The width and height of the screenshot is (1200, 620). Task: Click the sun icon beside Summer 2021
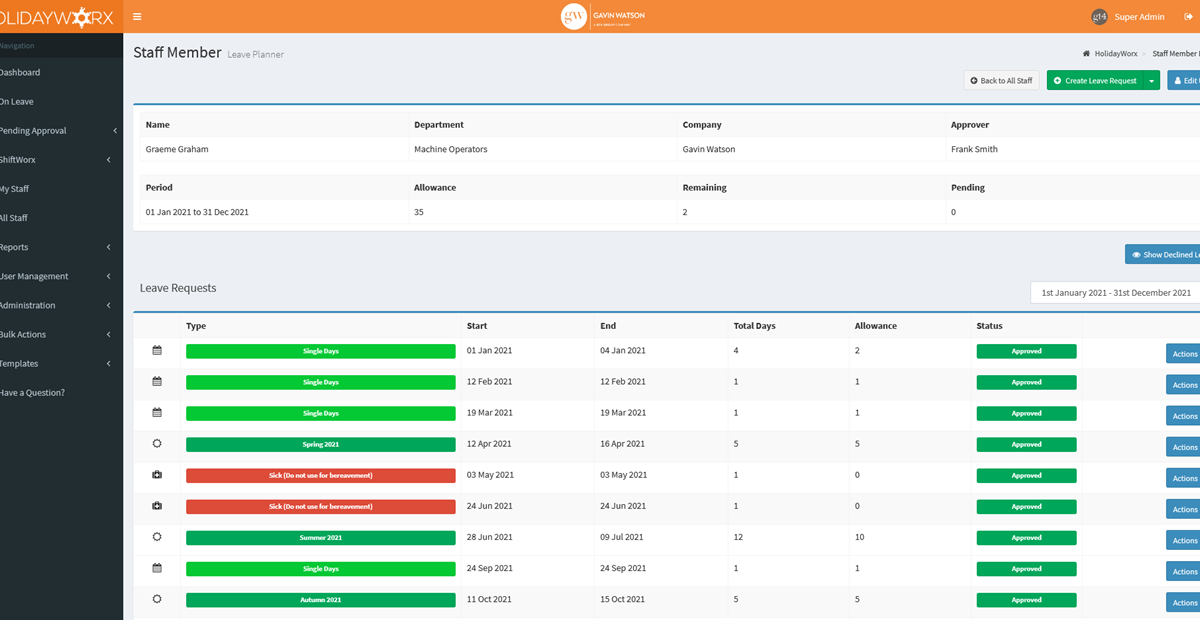point(157,537)
